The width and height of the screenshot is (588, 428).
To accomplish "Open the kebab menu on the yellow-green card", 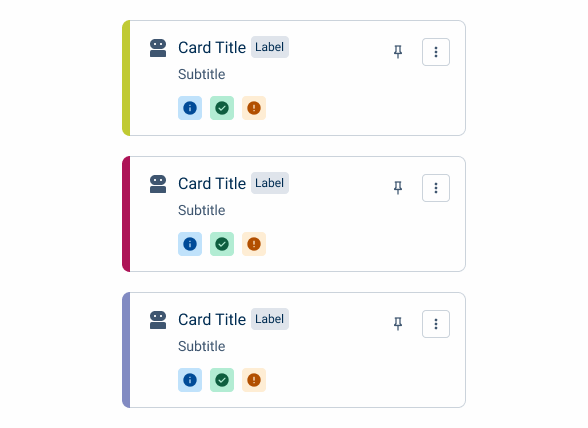I will (436, 52).
